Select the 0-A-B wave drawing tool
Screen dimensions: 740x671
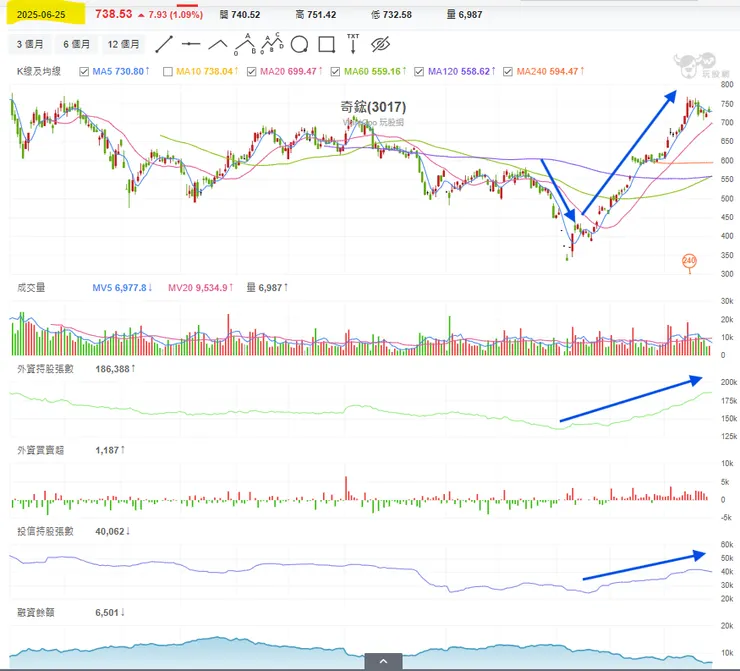coord(245,44)
